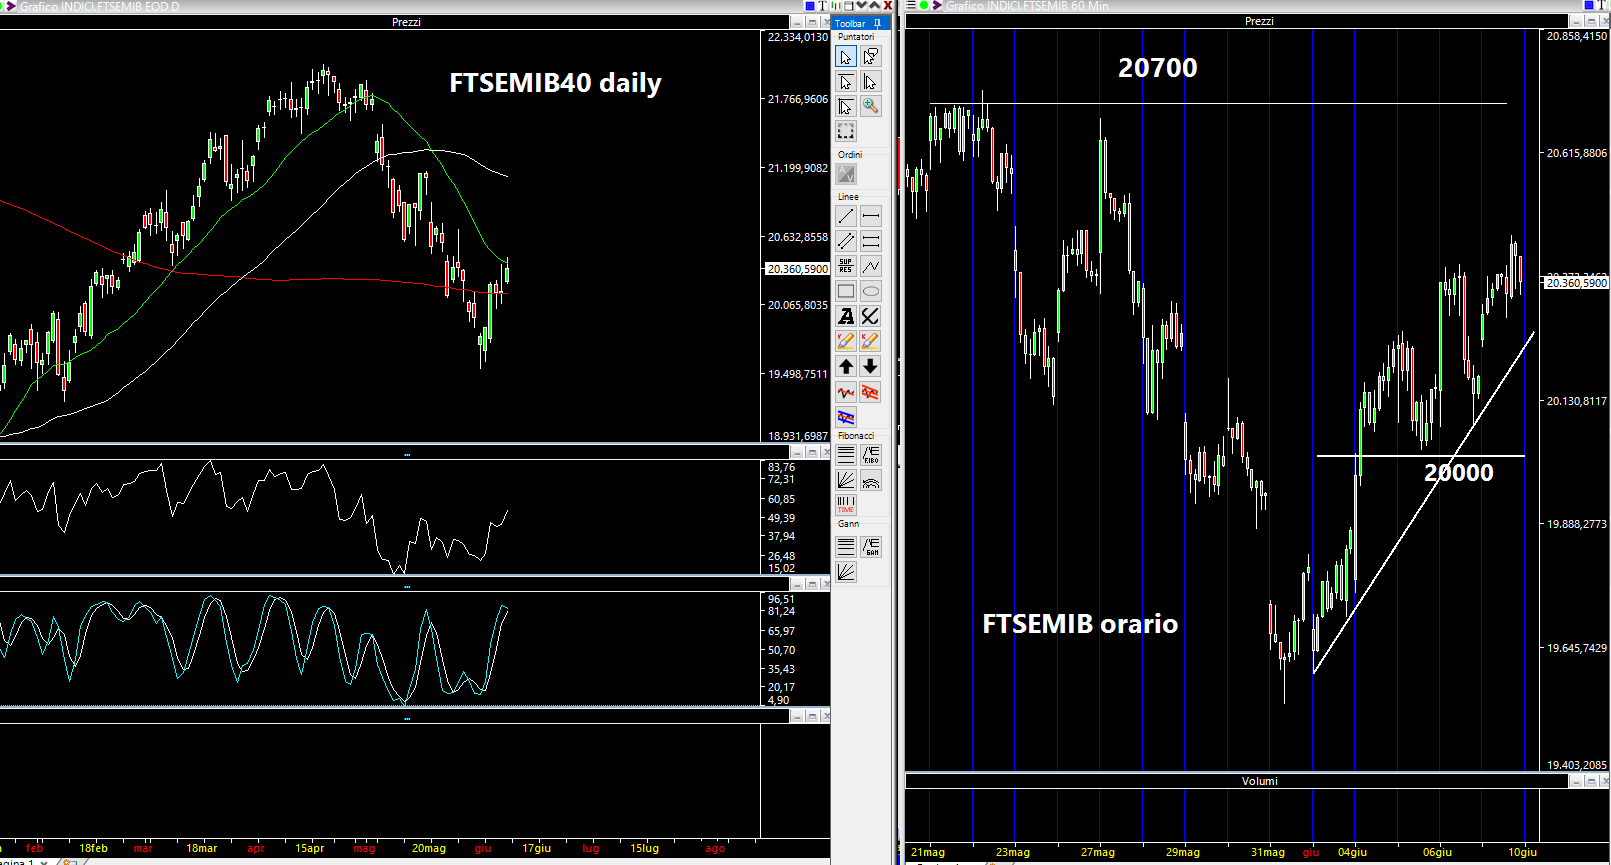Select the red regression channel tool
The height and width of the screenshot is (865, 1611).
871,392
